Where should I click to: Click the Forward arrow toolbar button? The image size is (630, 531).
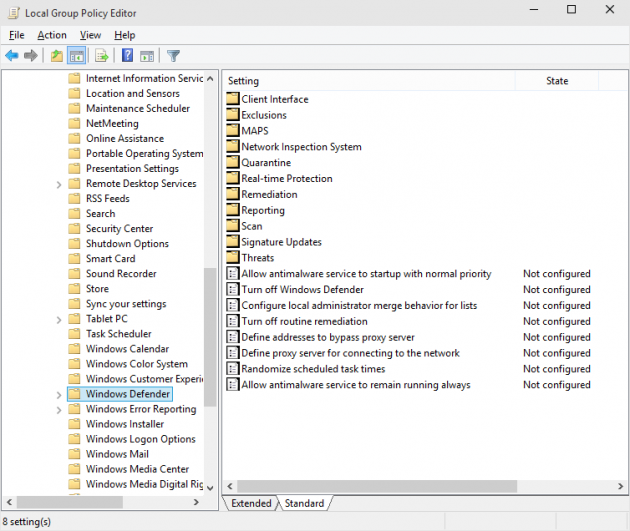(31, 55)
